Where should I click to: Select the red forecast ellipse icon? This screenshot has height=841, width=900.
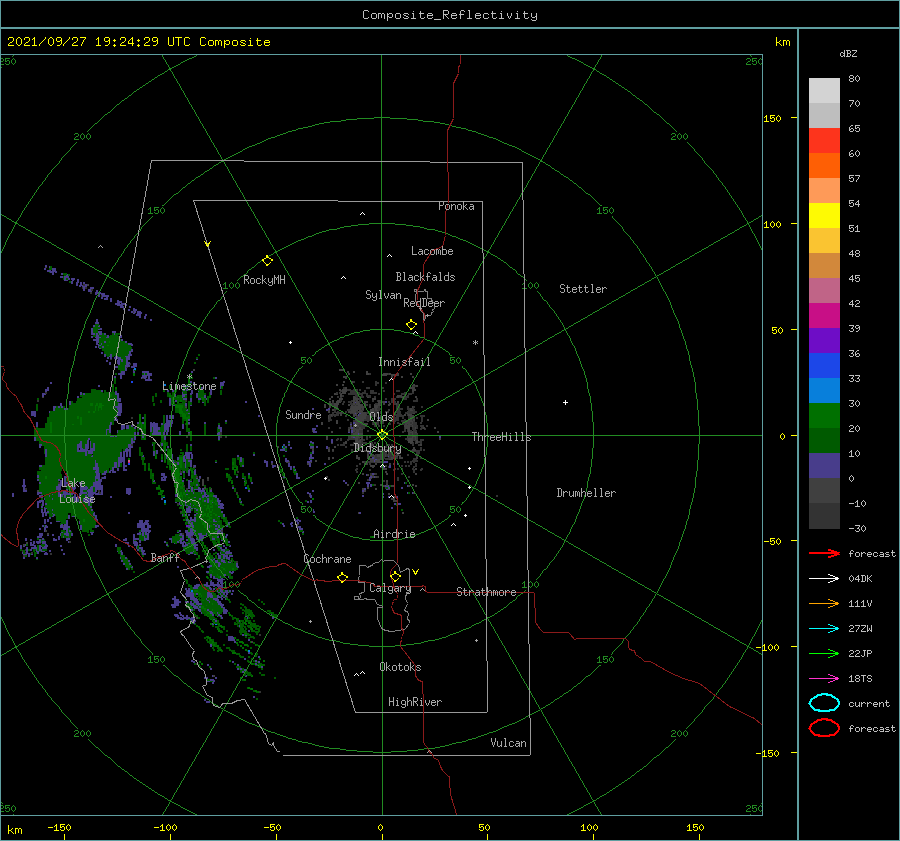[824, 728]
